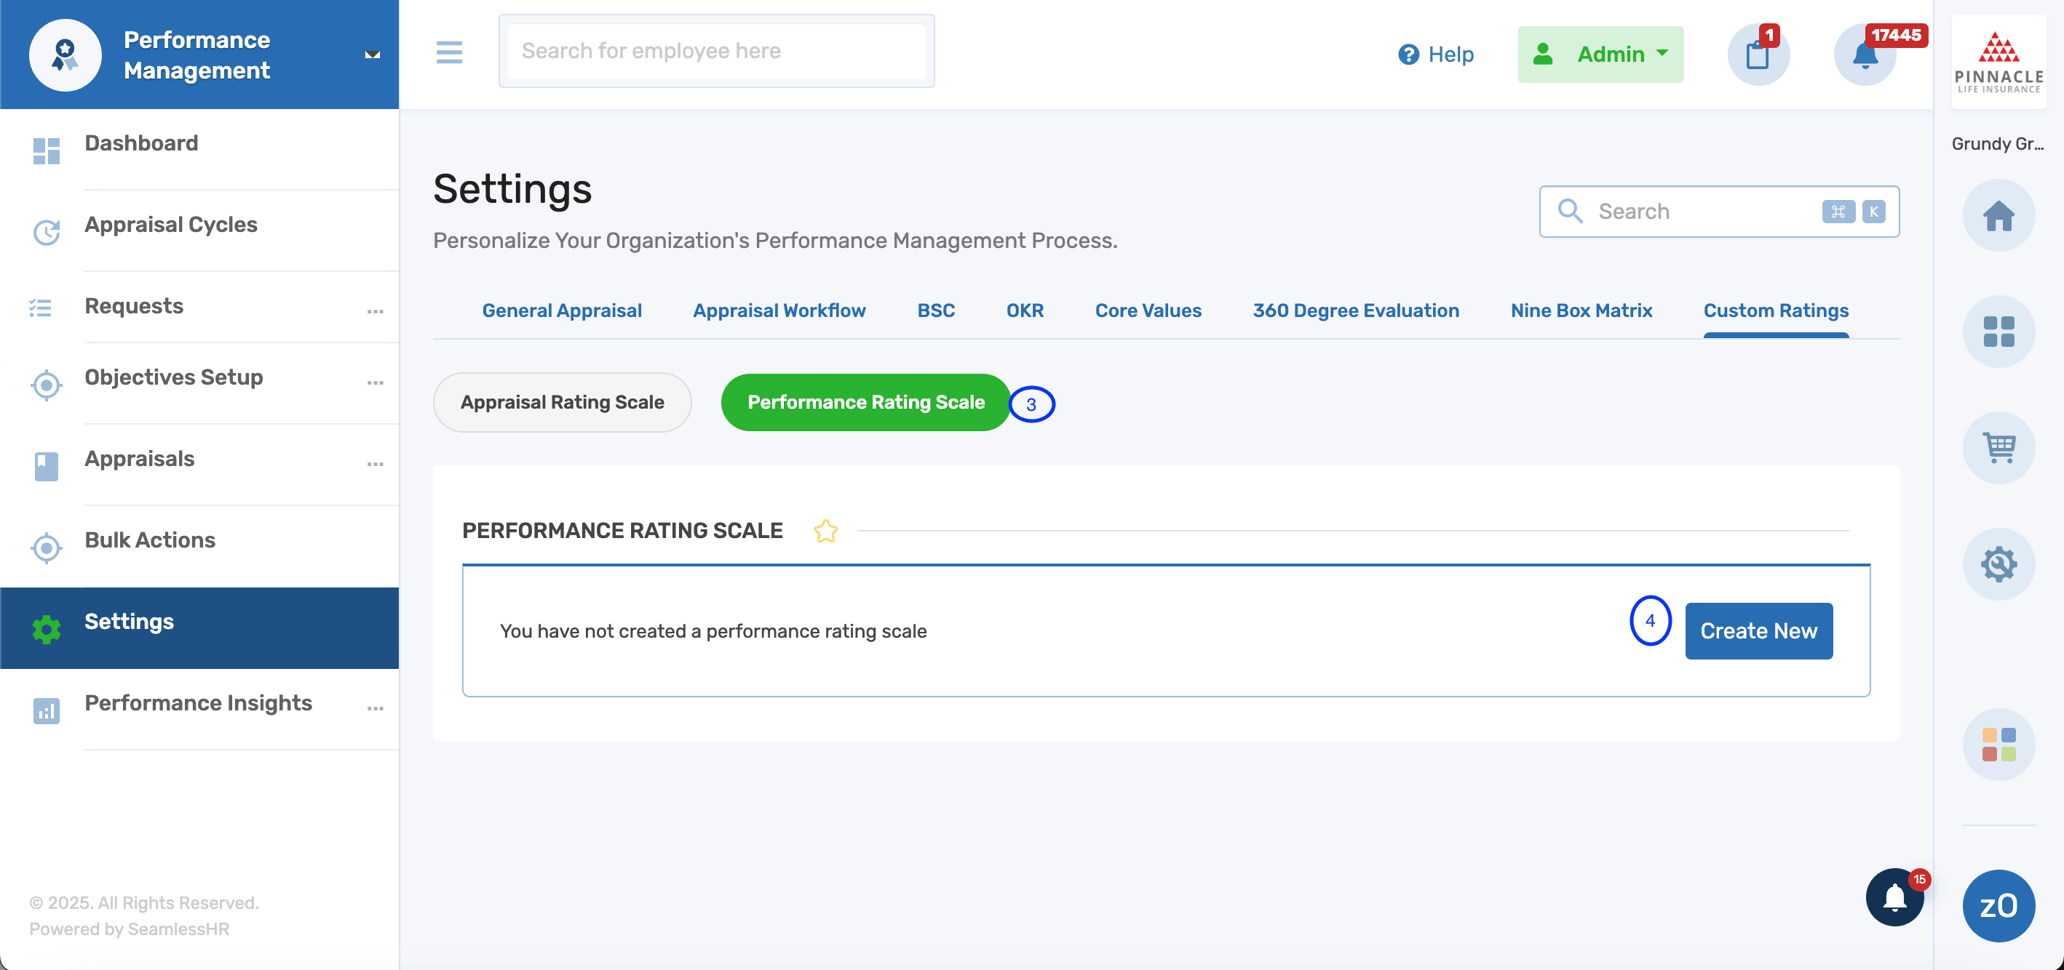The image size is (2064, 970).
Task: Select the Performance Rating Scale pill
Action: (866, 402)
